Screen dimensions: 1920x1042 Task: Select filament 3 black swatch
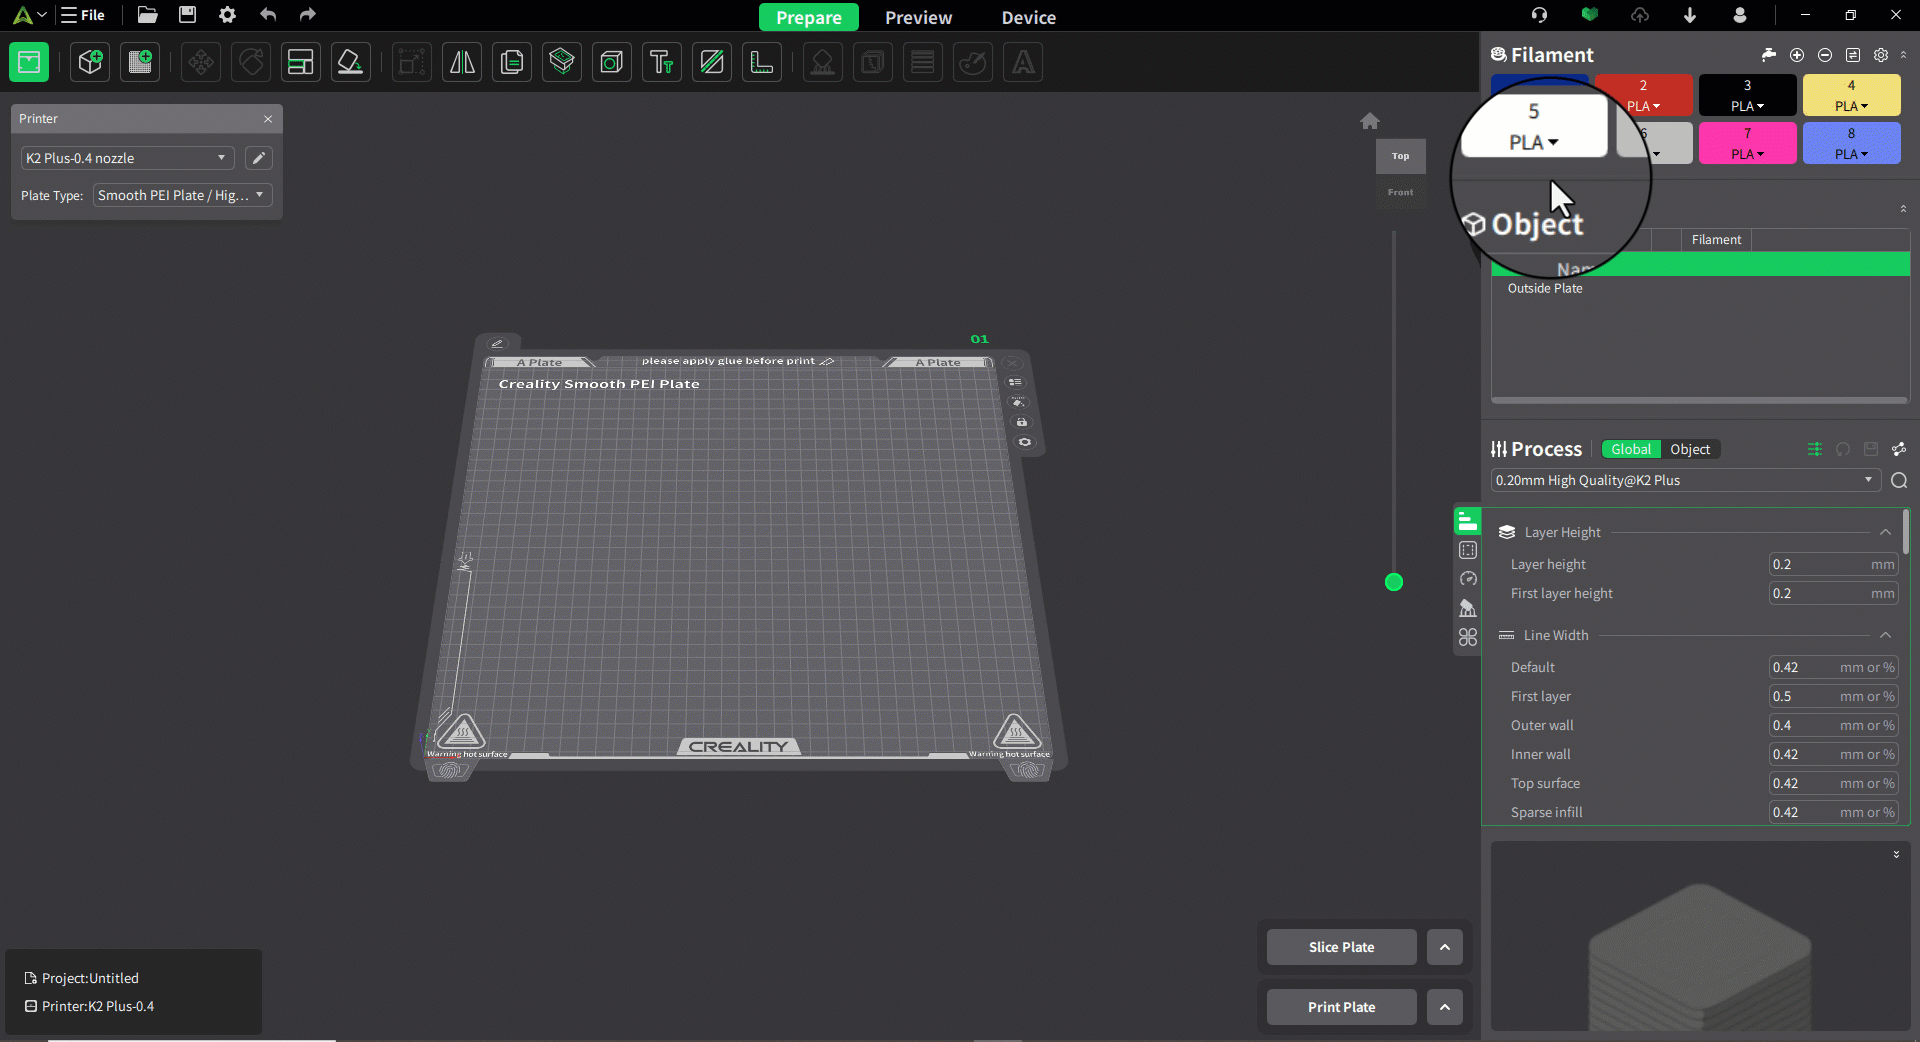click(x=1748, y=95)
